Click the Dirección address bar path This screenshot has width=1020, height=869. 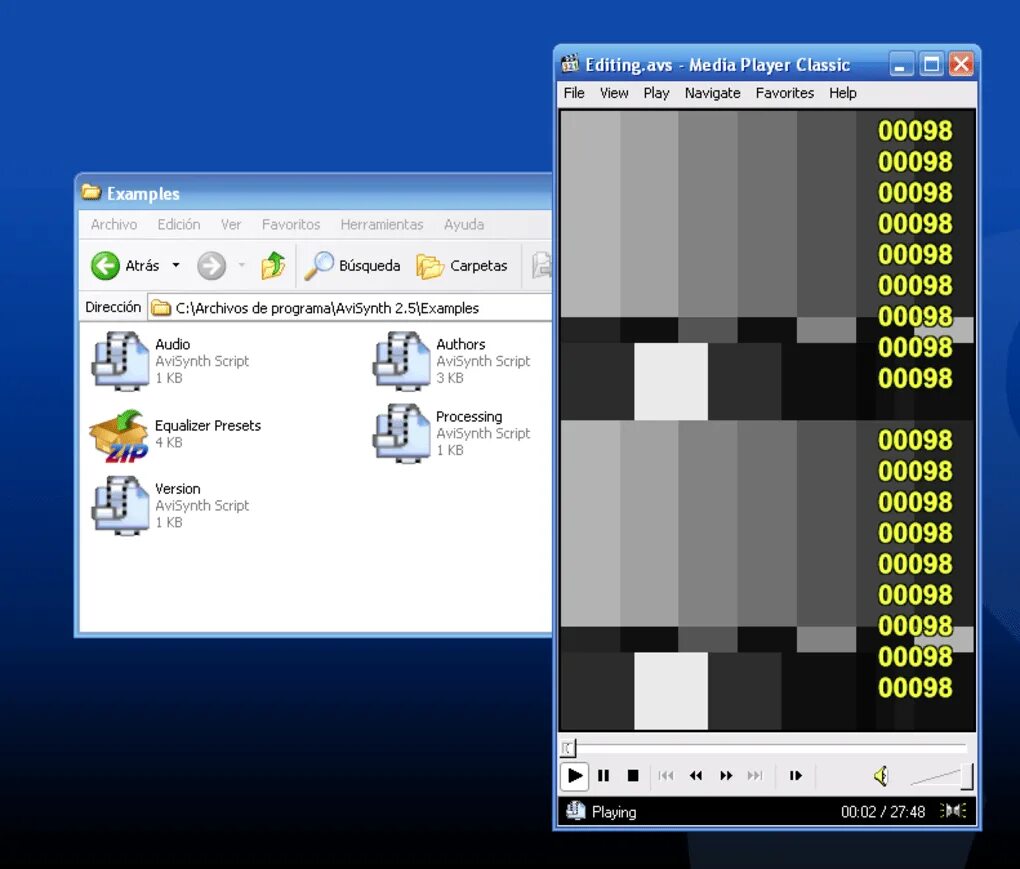[x=327, y=308]
